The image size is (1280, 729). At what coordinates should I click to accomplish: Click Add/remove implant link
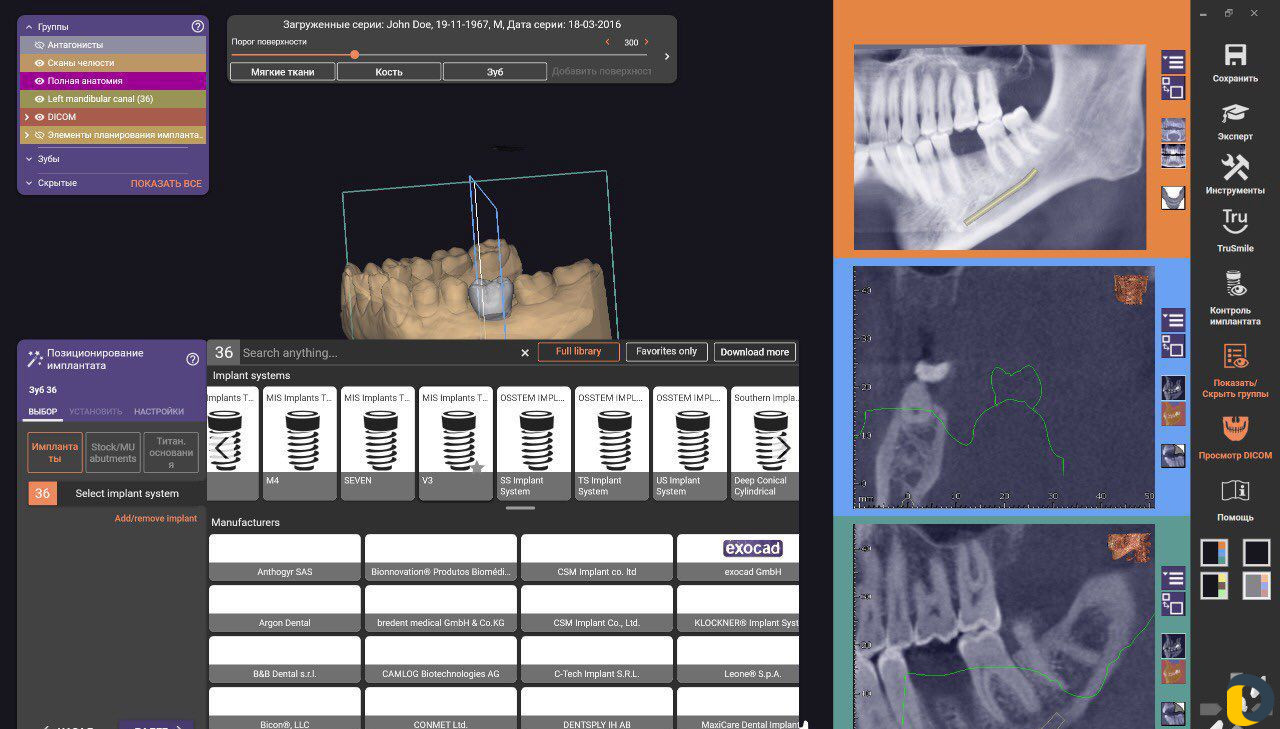coord(156,519)
